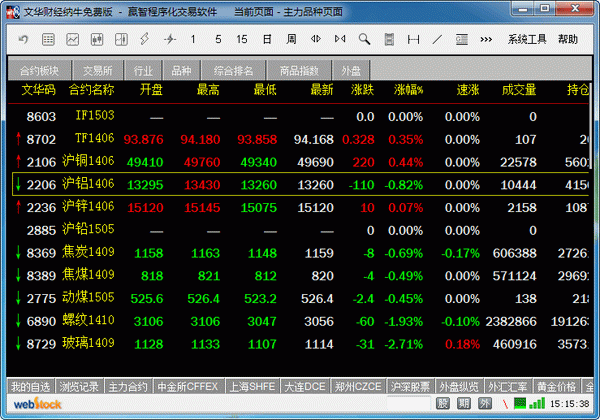Select the 焦煤1409 contract row
The width and height of the screenshot is (600, 420).
coord(300,275)
